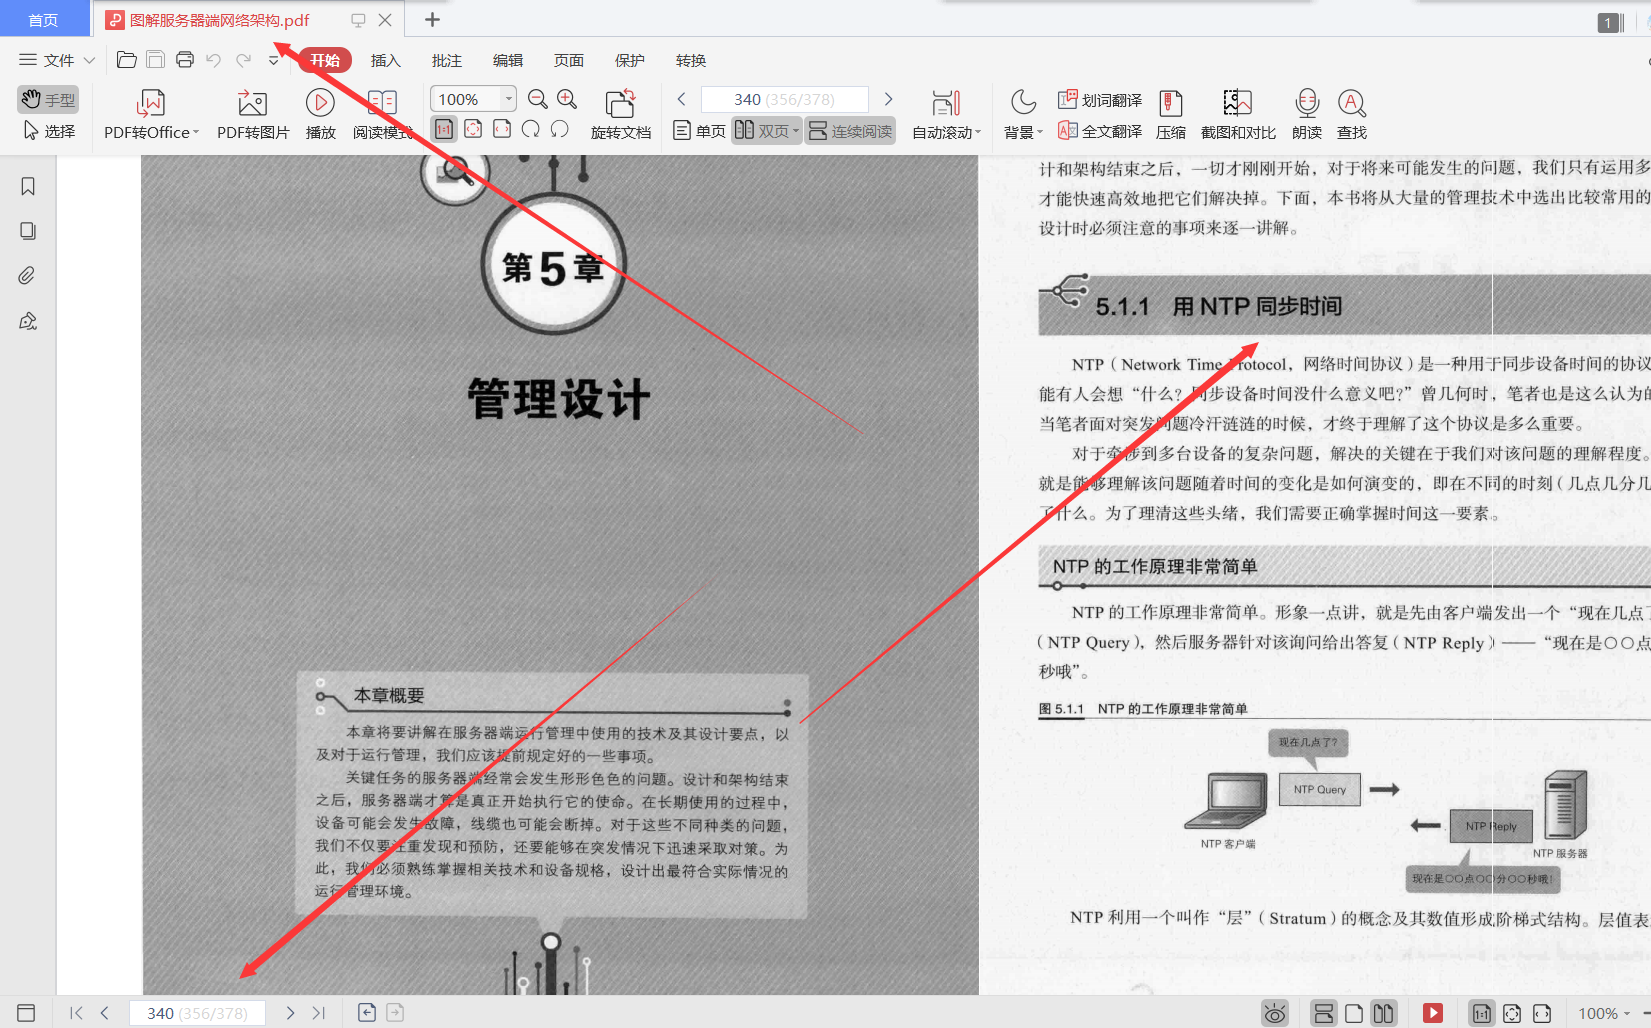Switch to the 页面 tab

click(568, 60)
